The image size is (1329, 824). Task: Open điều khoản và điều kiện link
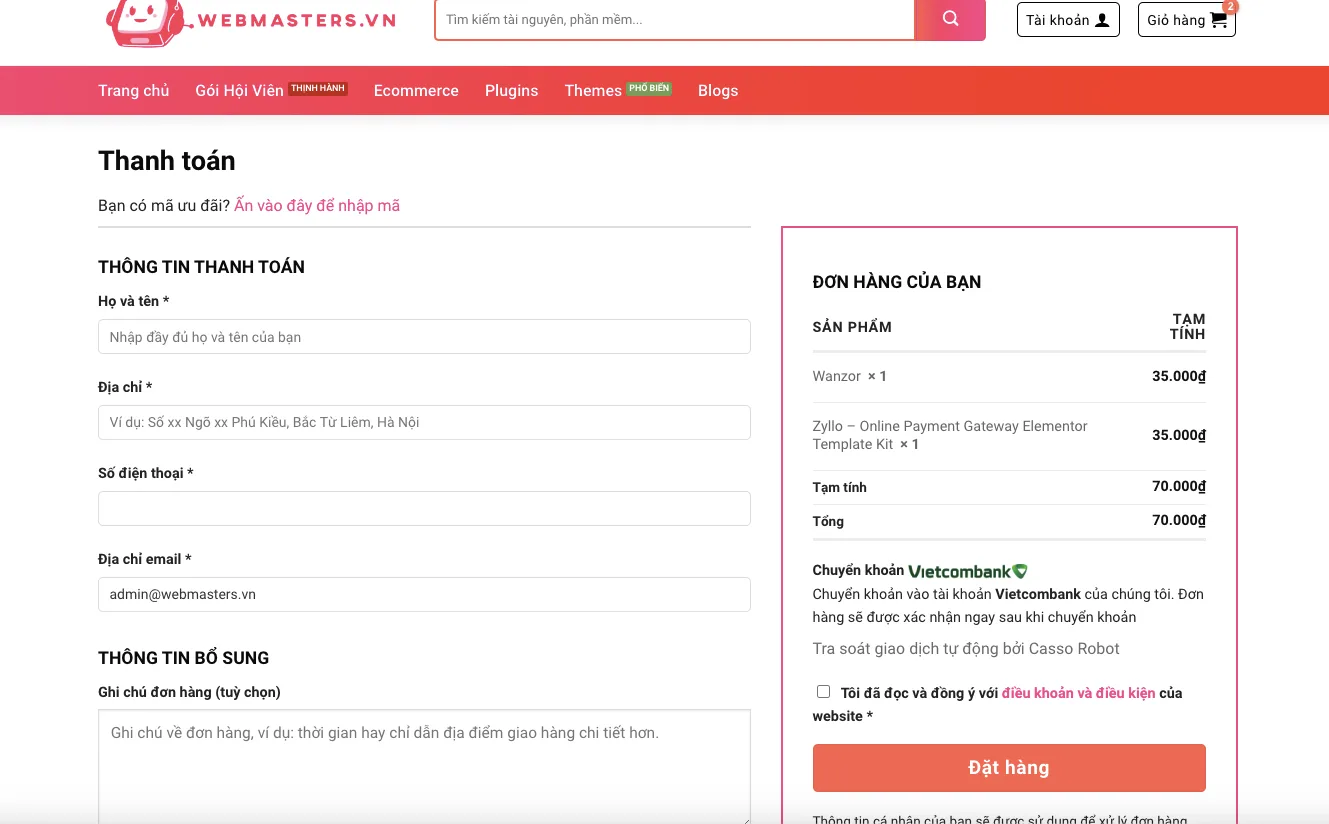click(1078, 693)
